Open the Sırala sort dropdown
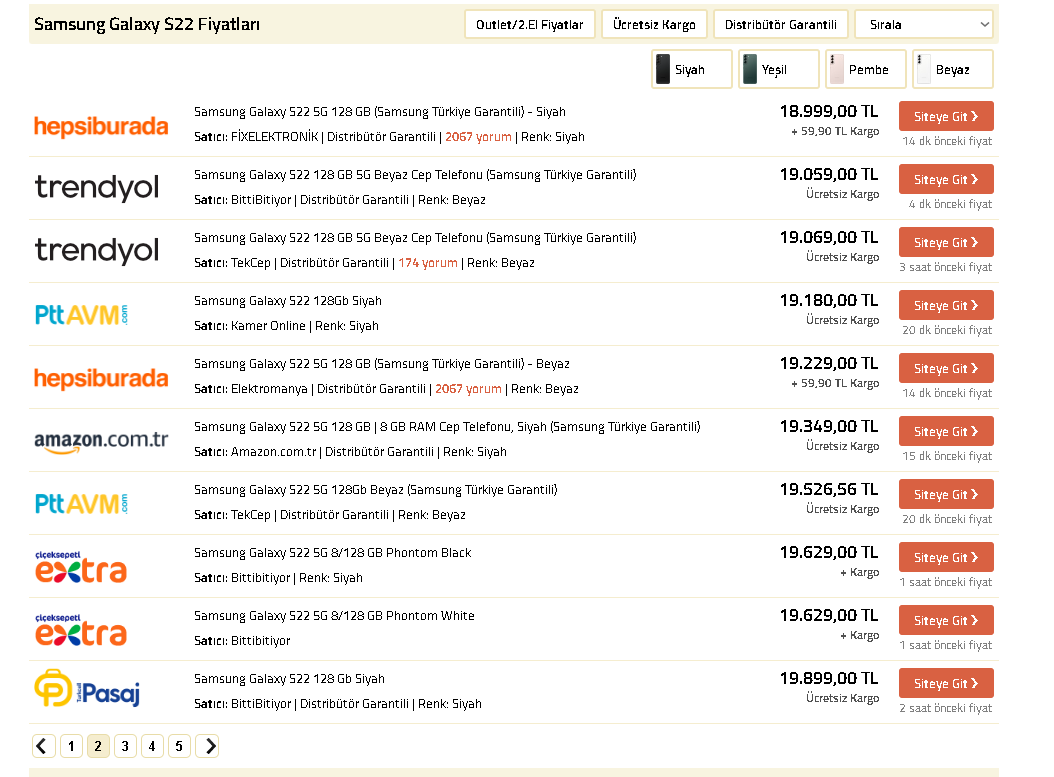Screen dimensions: 1054x777 tap(924, 25)
